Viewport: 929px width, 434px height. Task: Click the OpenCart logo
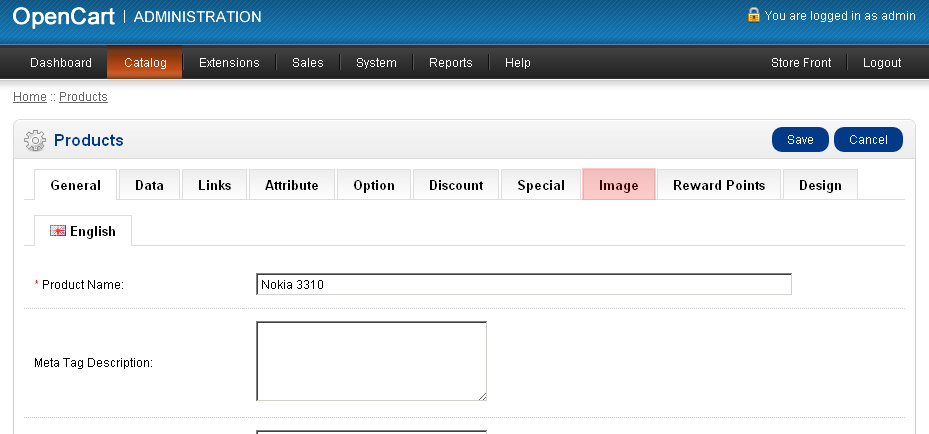pyautogui.click(x=64, y=16)
